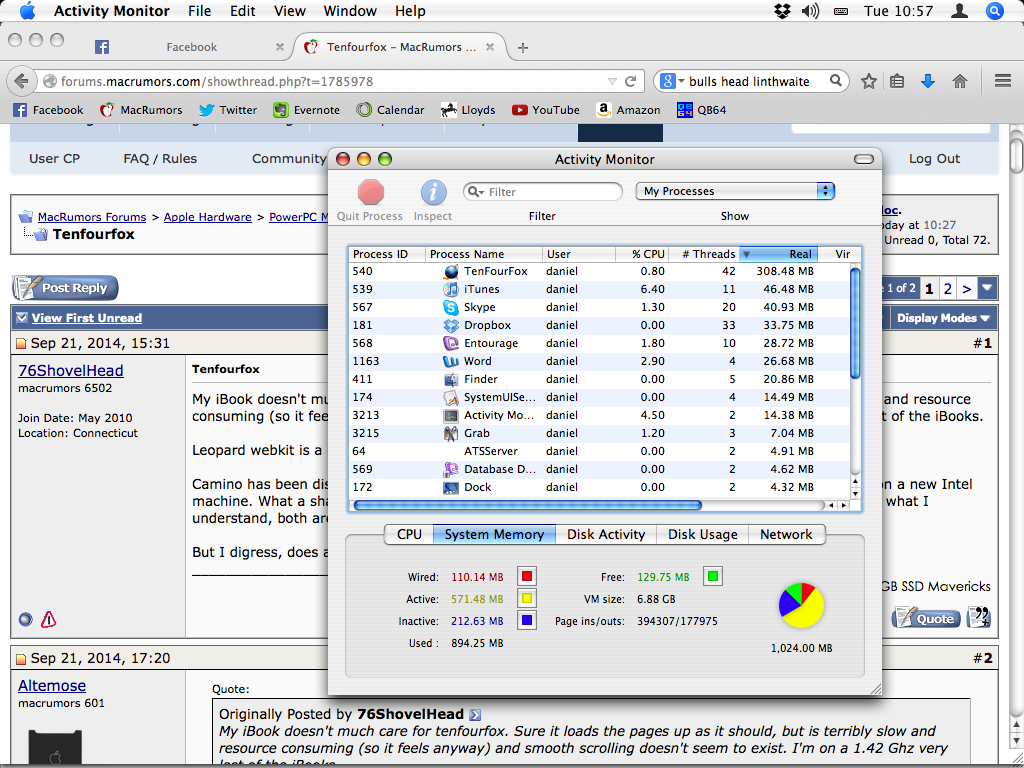Click the Post Reply button
The width and height of the screenshot is (1024, 768).
point(65,288)
